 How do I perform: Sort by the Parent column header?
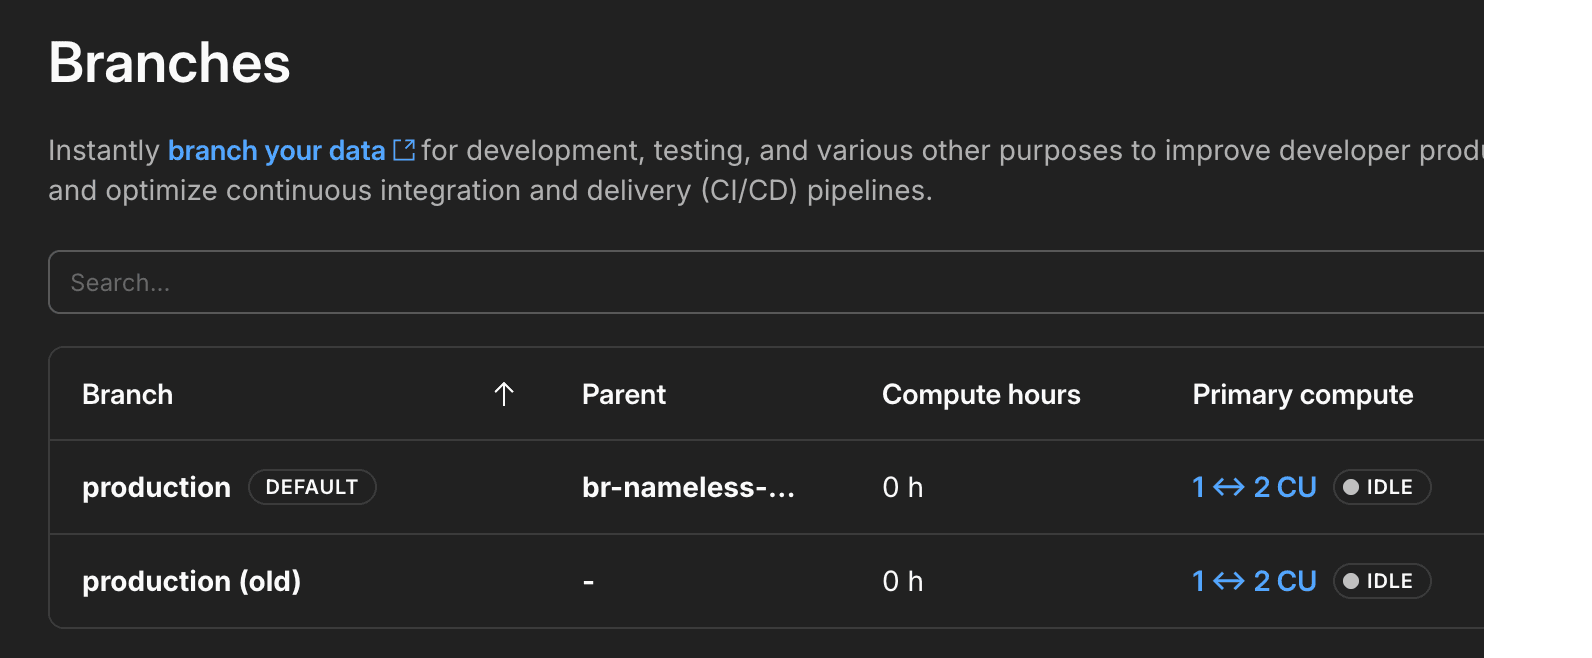point(623,394)
